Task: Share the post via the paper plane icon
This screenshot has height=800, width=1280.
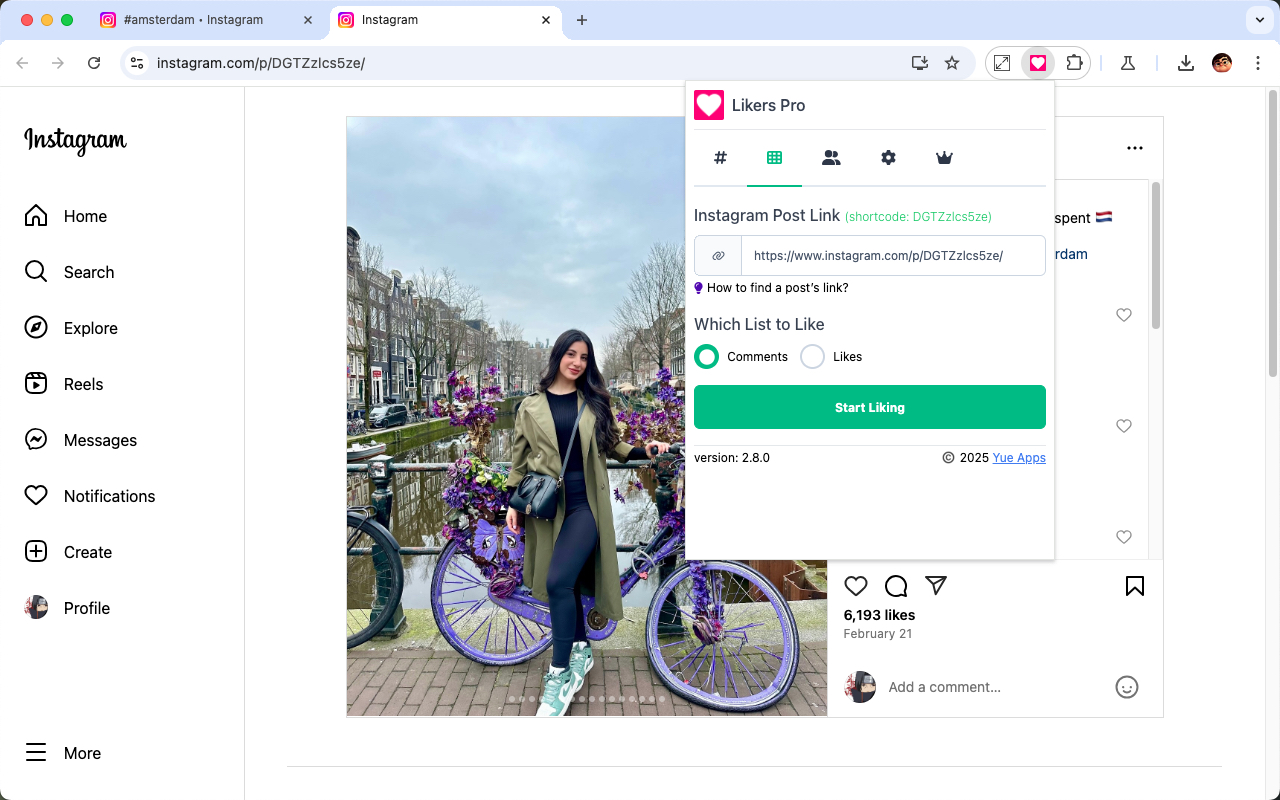Action: coord(936,586)
